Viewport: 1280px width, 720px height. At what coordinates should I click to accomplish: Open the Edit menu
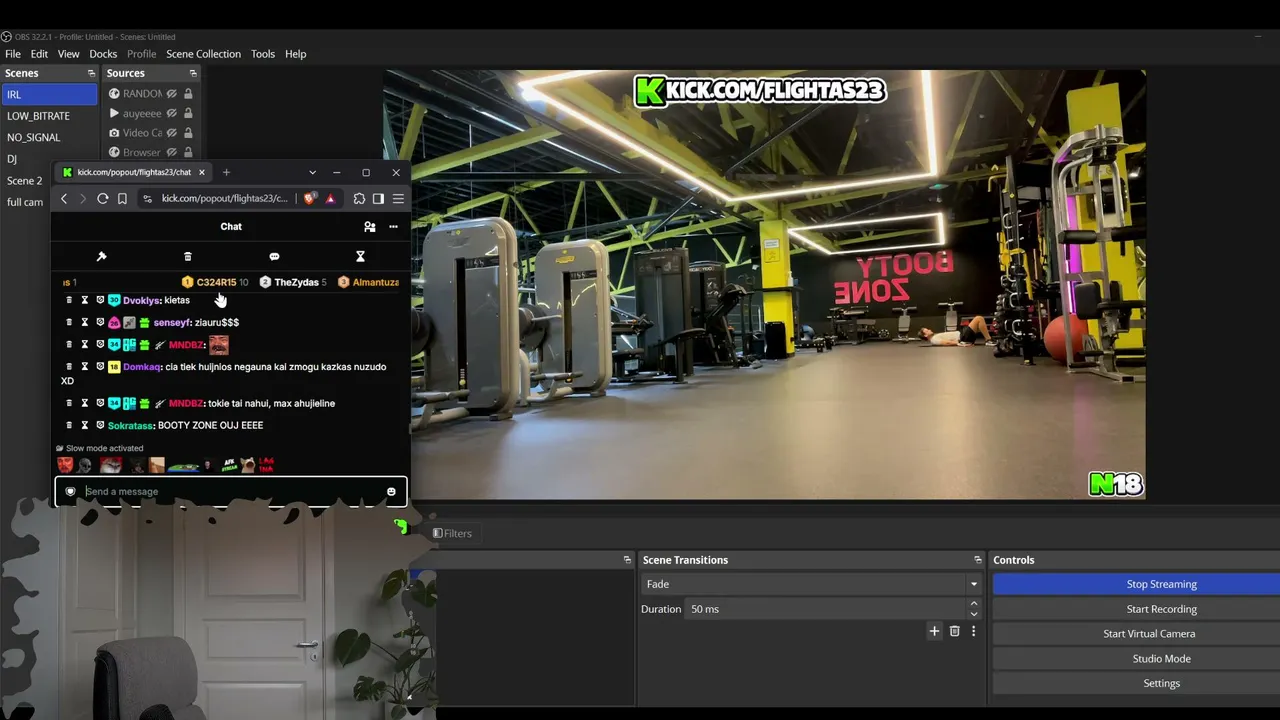tap(39, 54)
